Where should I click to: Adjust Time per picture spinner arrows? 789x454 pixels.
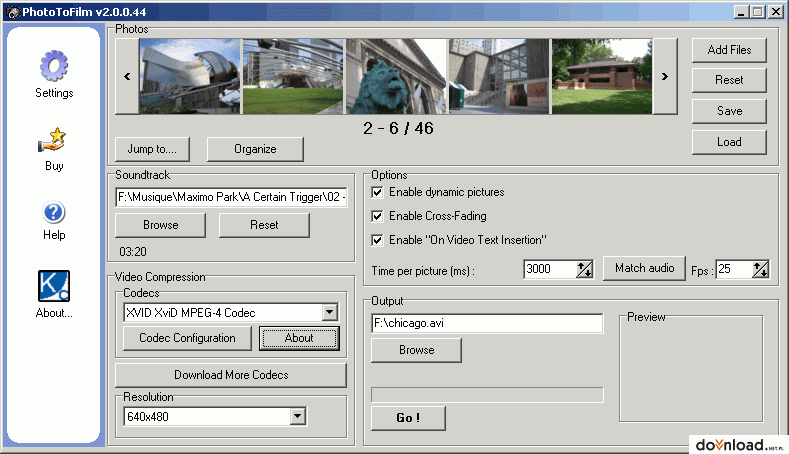pyautogui.click(x=585, y=269)
